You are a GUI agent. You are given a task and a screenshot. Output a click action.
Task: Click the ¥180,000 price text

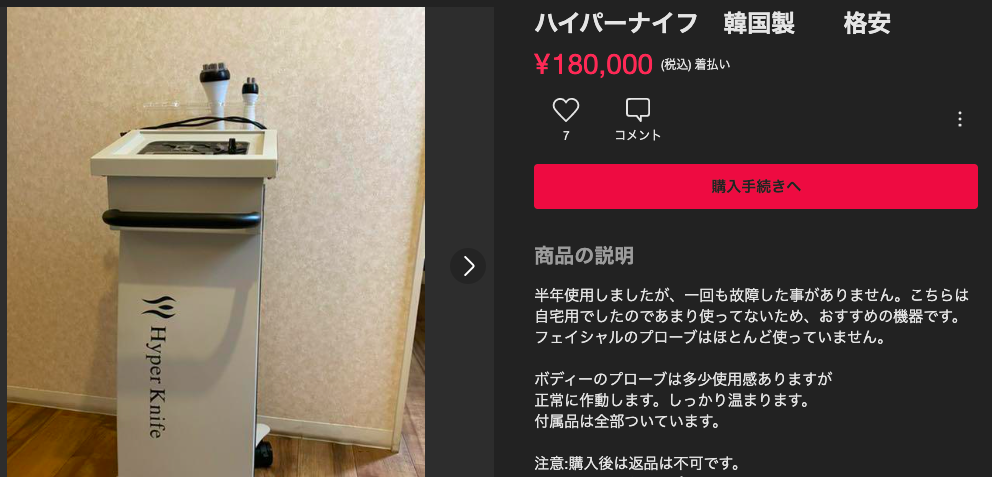pyautogui.click(x=593, y=65)
